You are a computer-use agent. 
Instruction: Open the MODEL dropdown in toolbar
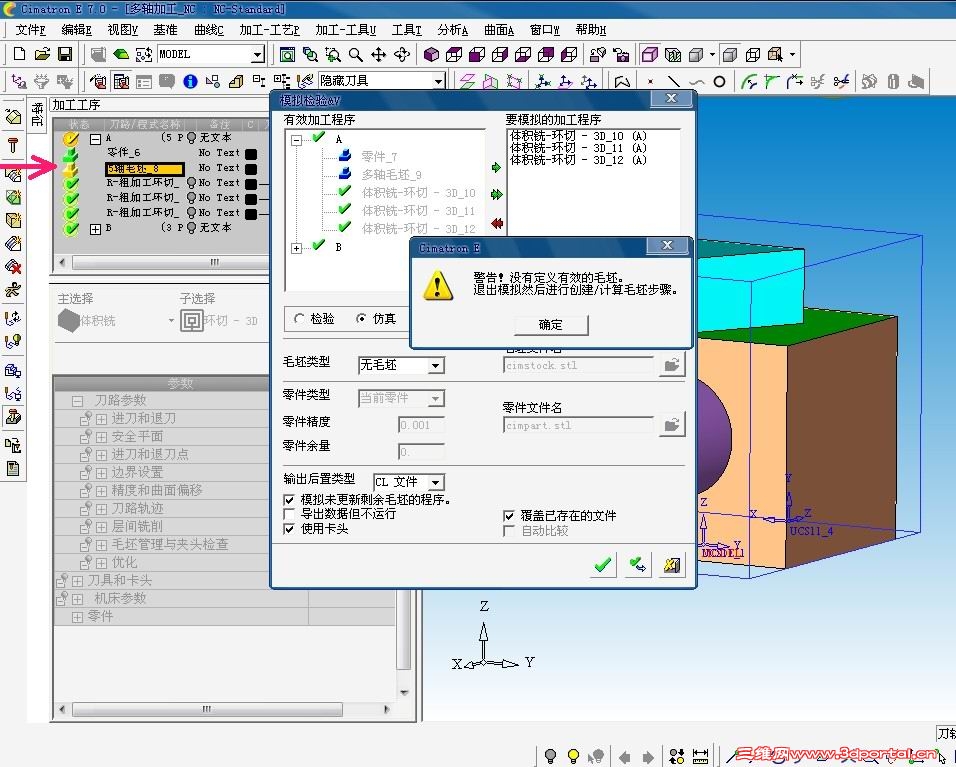(258, 55)
